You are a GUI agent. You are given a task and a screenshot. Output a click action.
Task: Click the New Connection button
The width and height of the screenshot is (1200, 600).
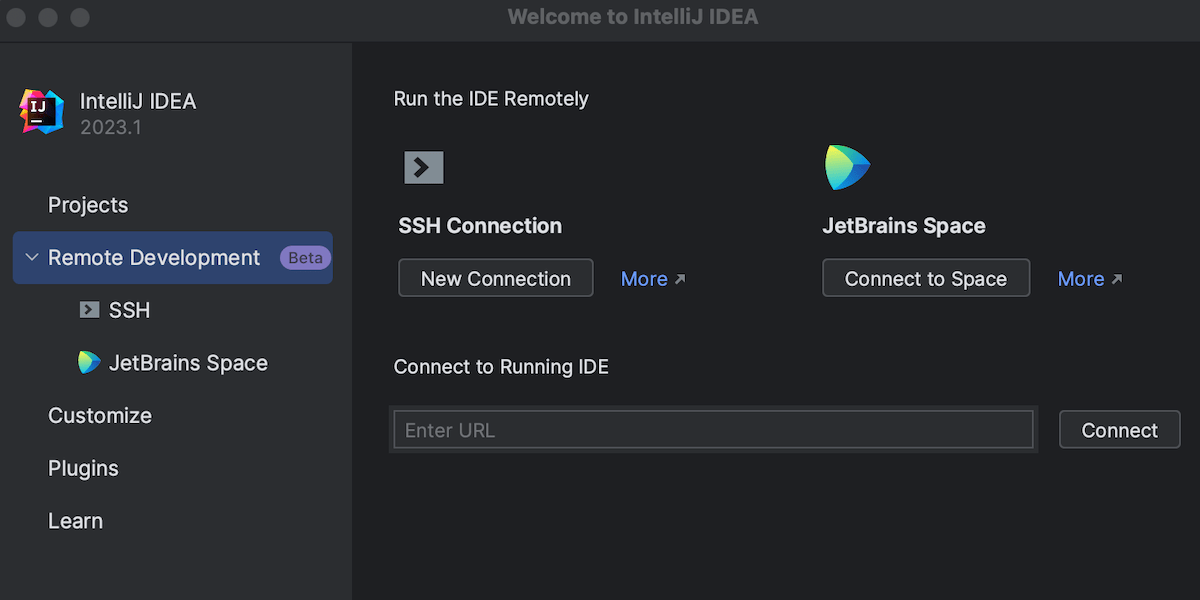[x=496, y=279]
